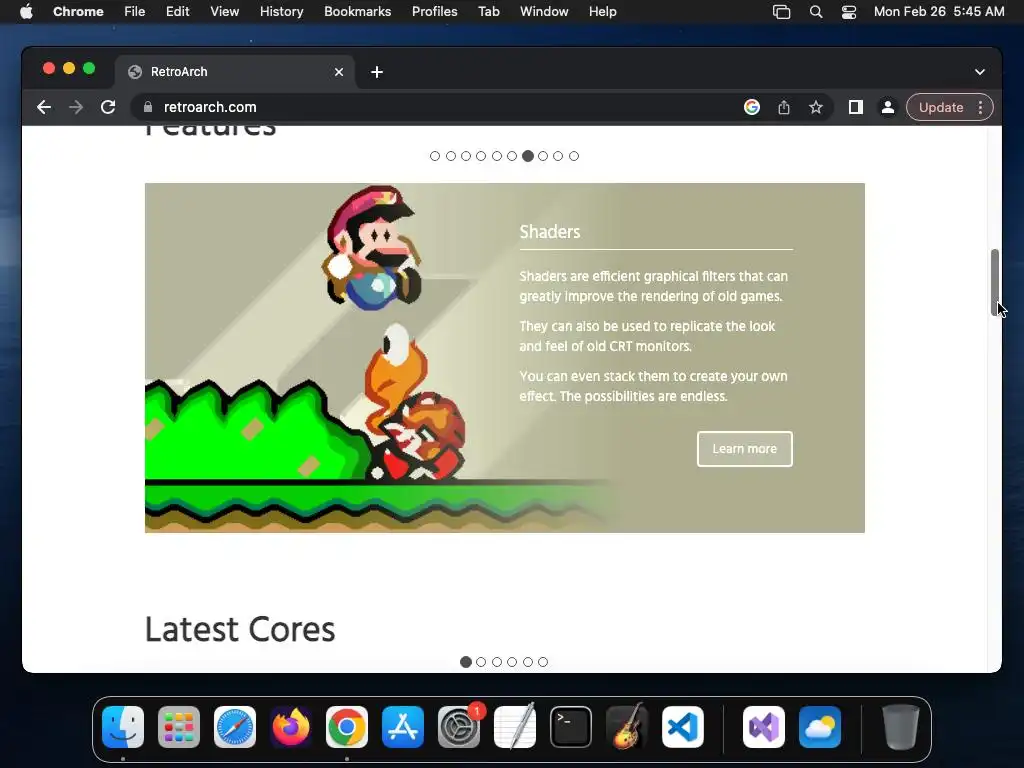
Task: Click the Latest Cores heading
Action: click(240, 630)
